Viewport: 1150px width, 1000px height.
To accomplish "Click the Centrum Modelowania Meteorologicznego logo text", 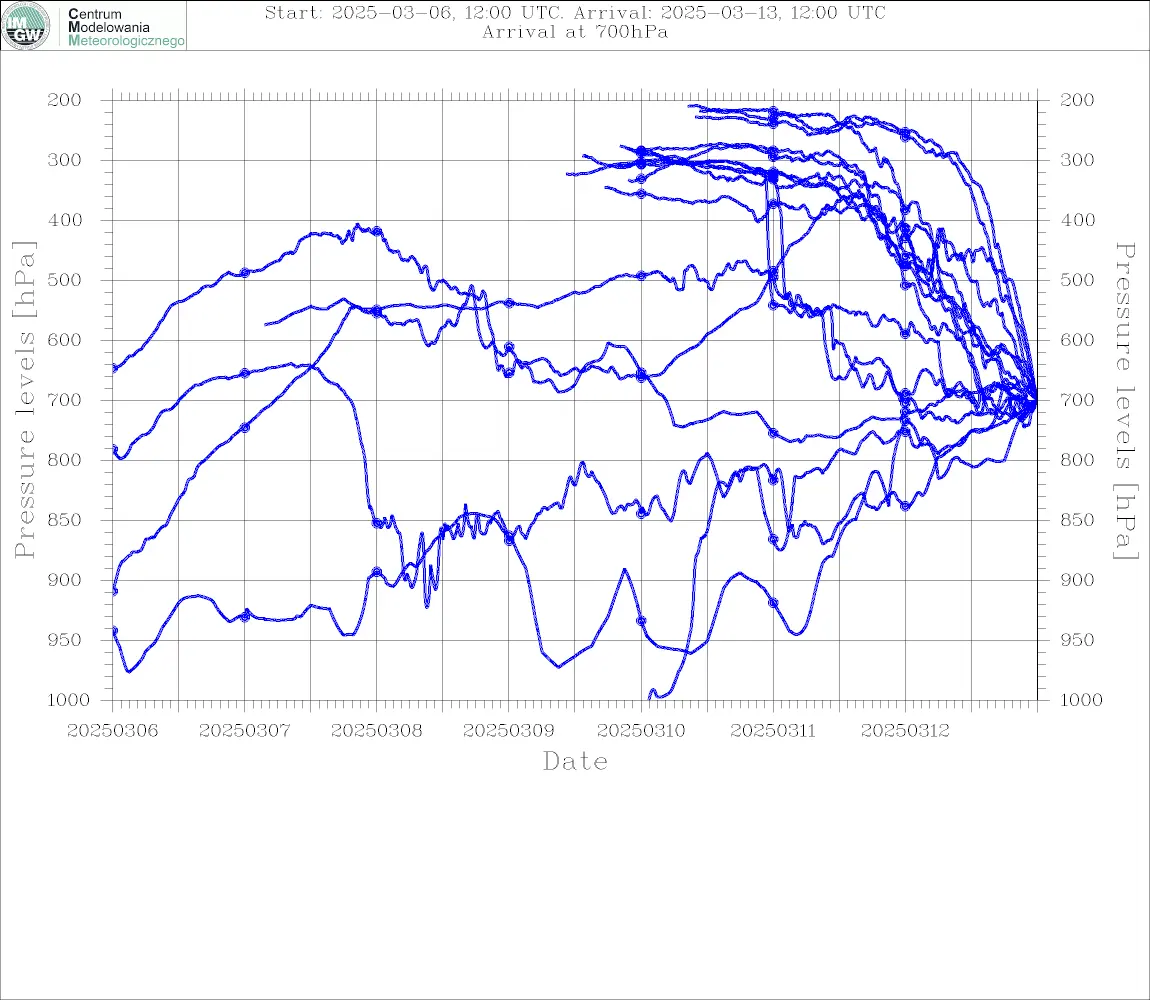I will 126,27.
